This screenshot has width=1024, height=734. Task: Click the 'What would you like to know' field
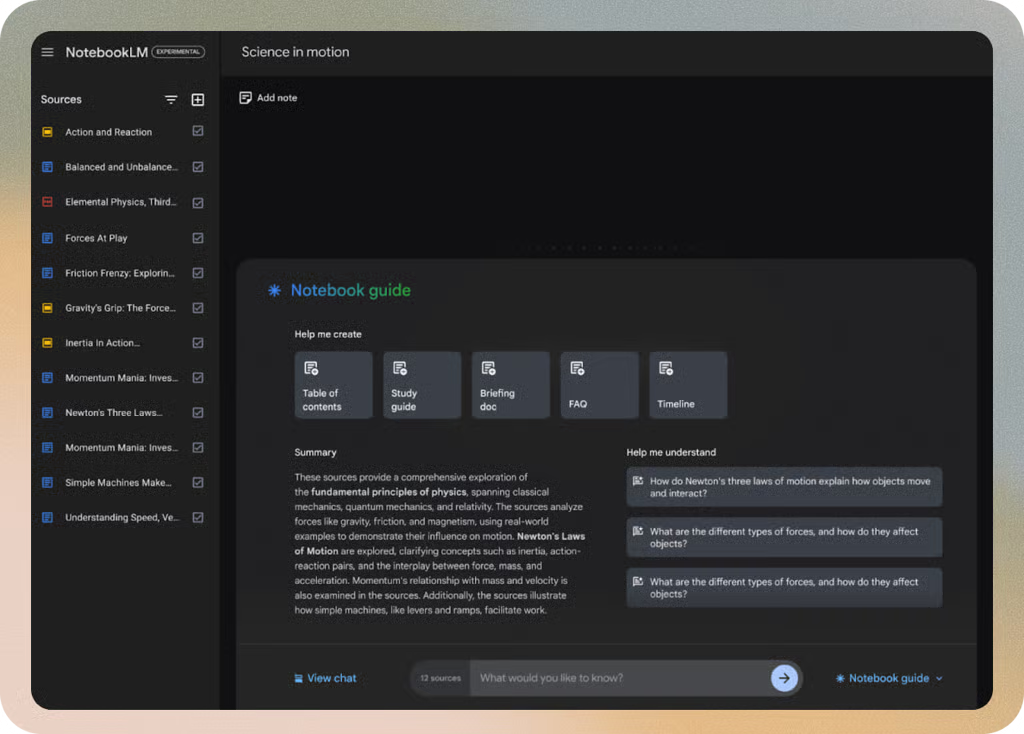[620, 678]
